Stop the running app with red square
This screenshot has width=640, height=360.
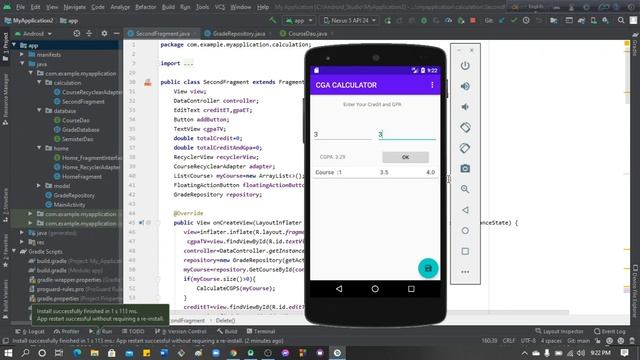point(473,20)
